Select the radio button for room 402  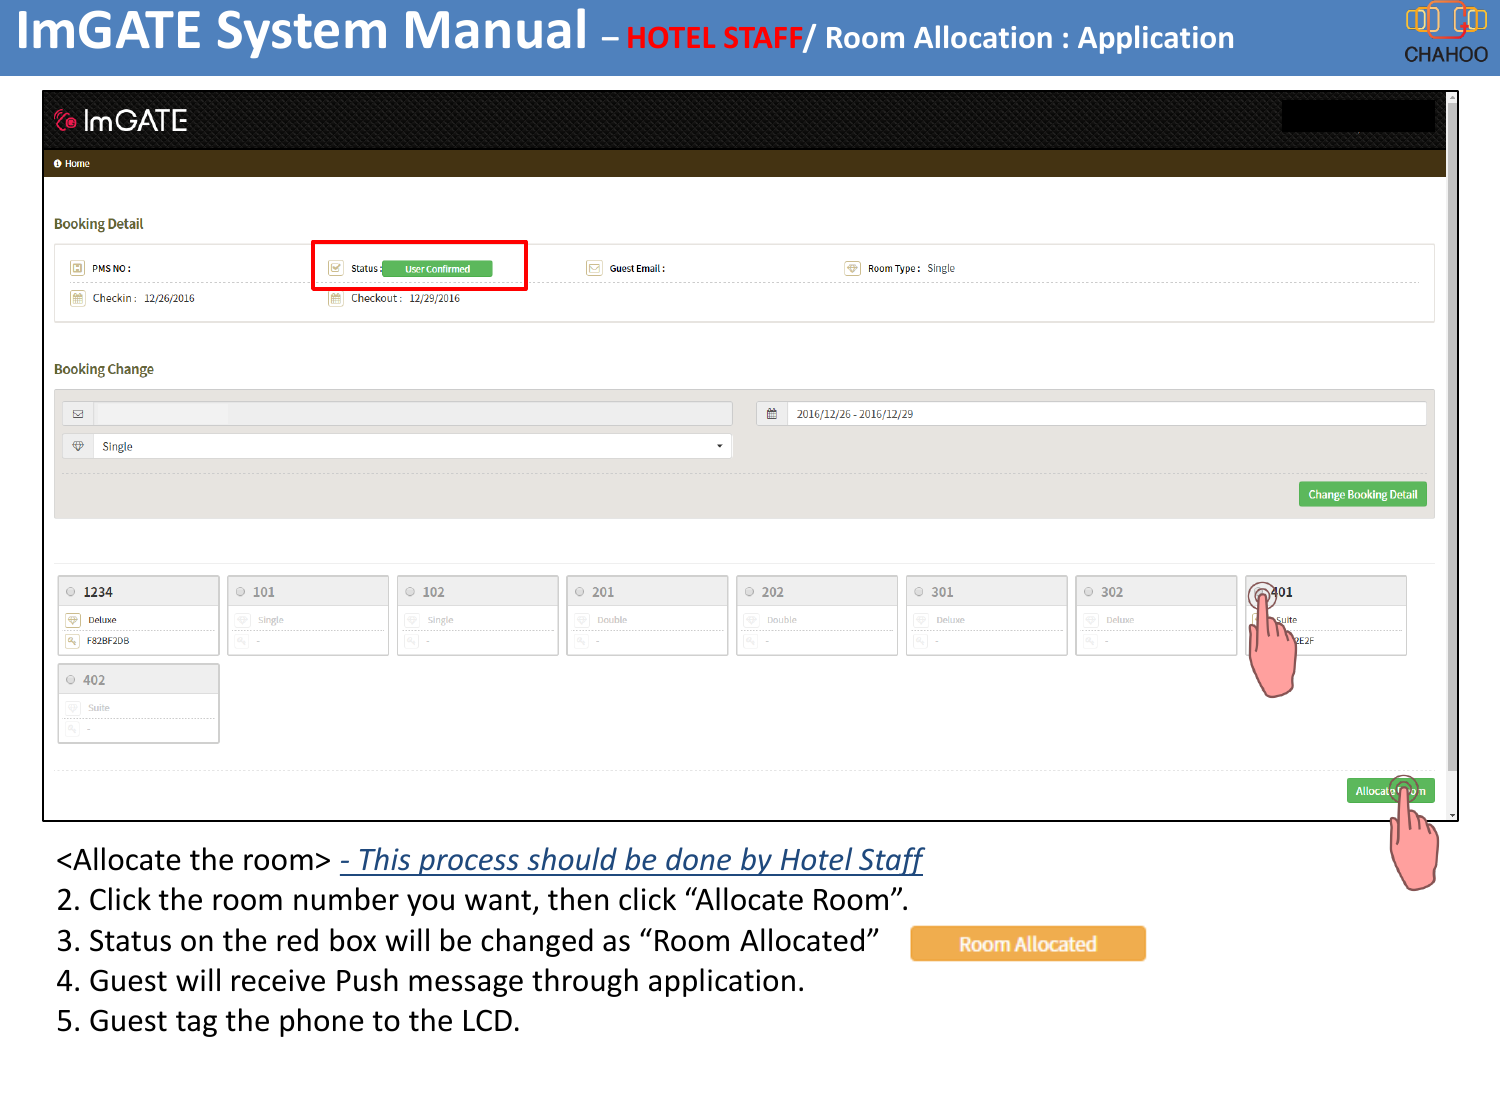point(70,678)
